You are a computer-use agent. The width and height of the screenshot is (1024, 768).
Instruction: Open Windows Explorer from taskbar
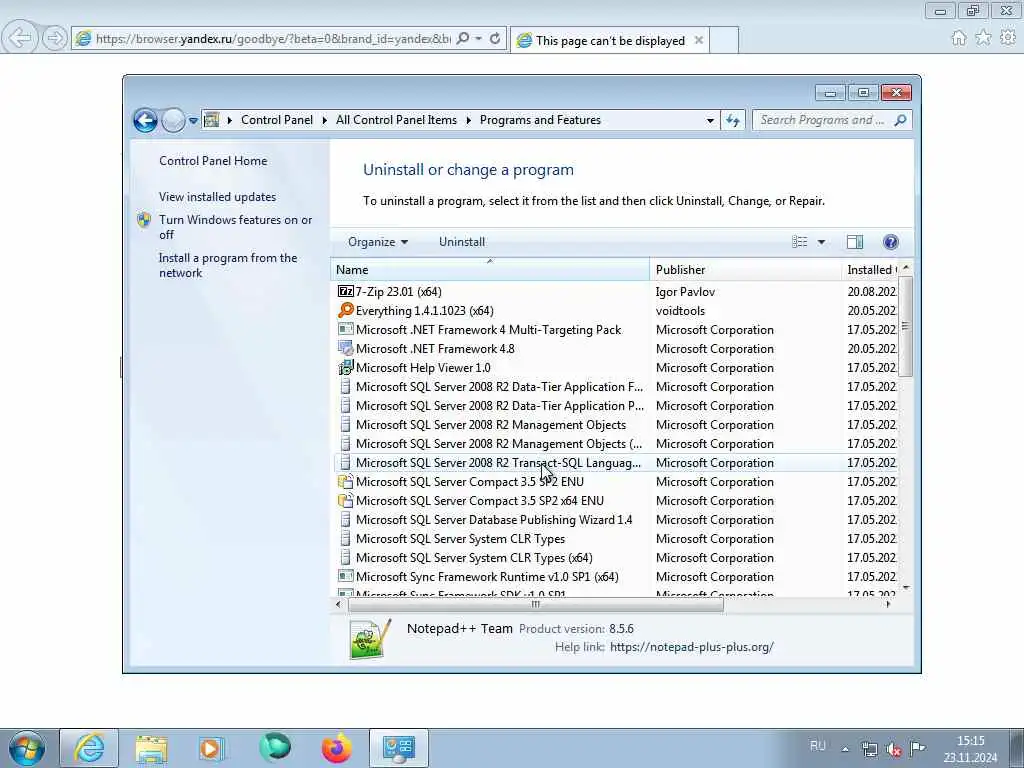click(x=152, y=748)
